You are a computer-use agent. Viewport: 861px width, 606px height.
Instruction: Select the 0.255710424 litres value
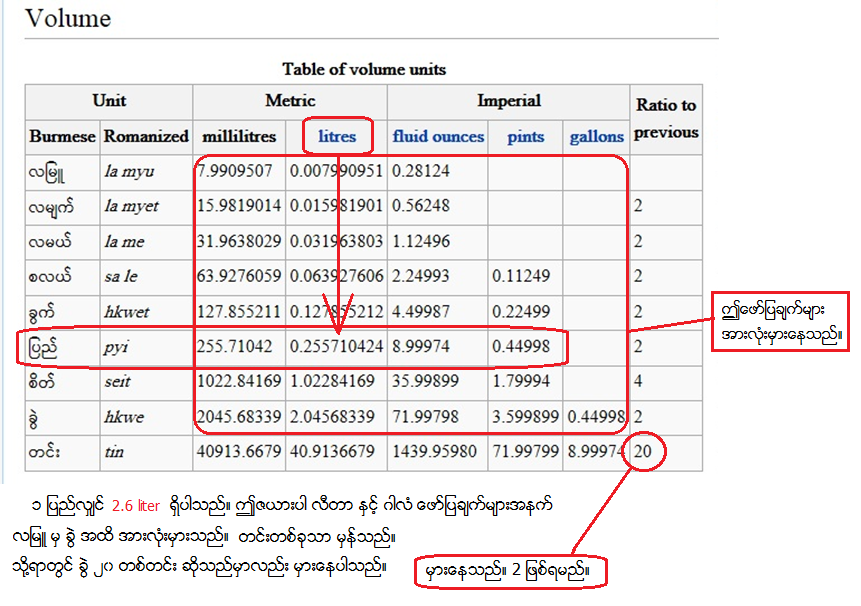(x=336, y=346)
